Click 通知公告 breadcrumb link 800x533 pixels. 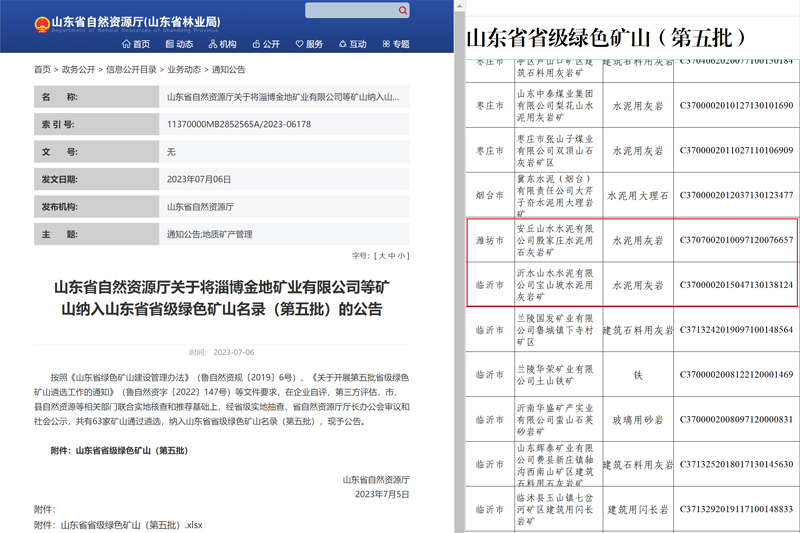click(228, 70)
